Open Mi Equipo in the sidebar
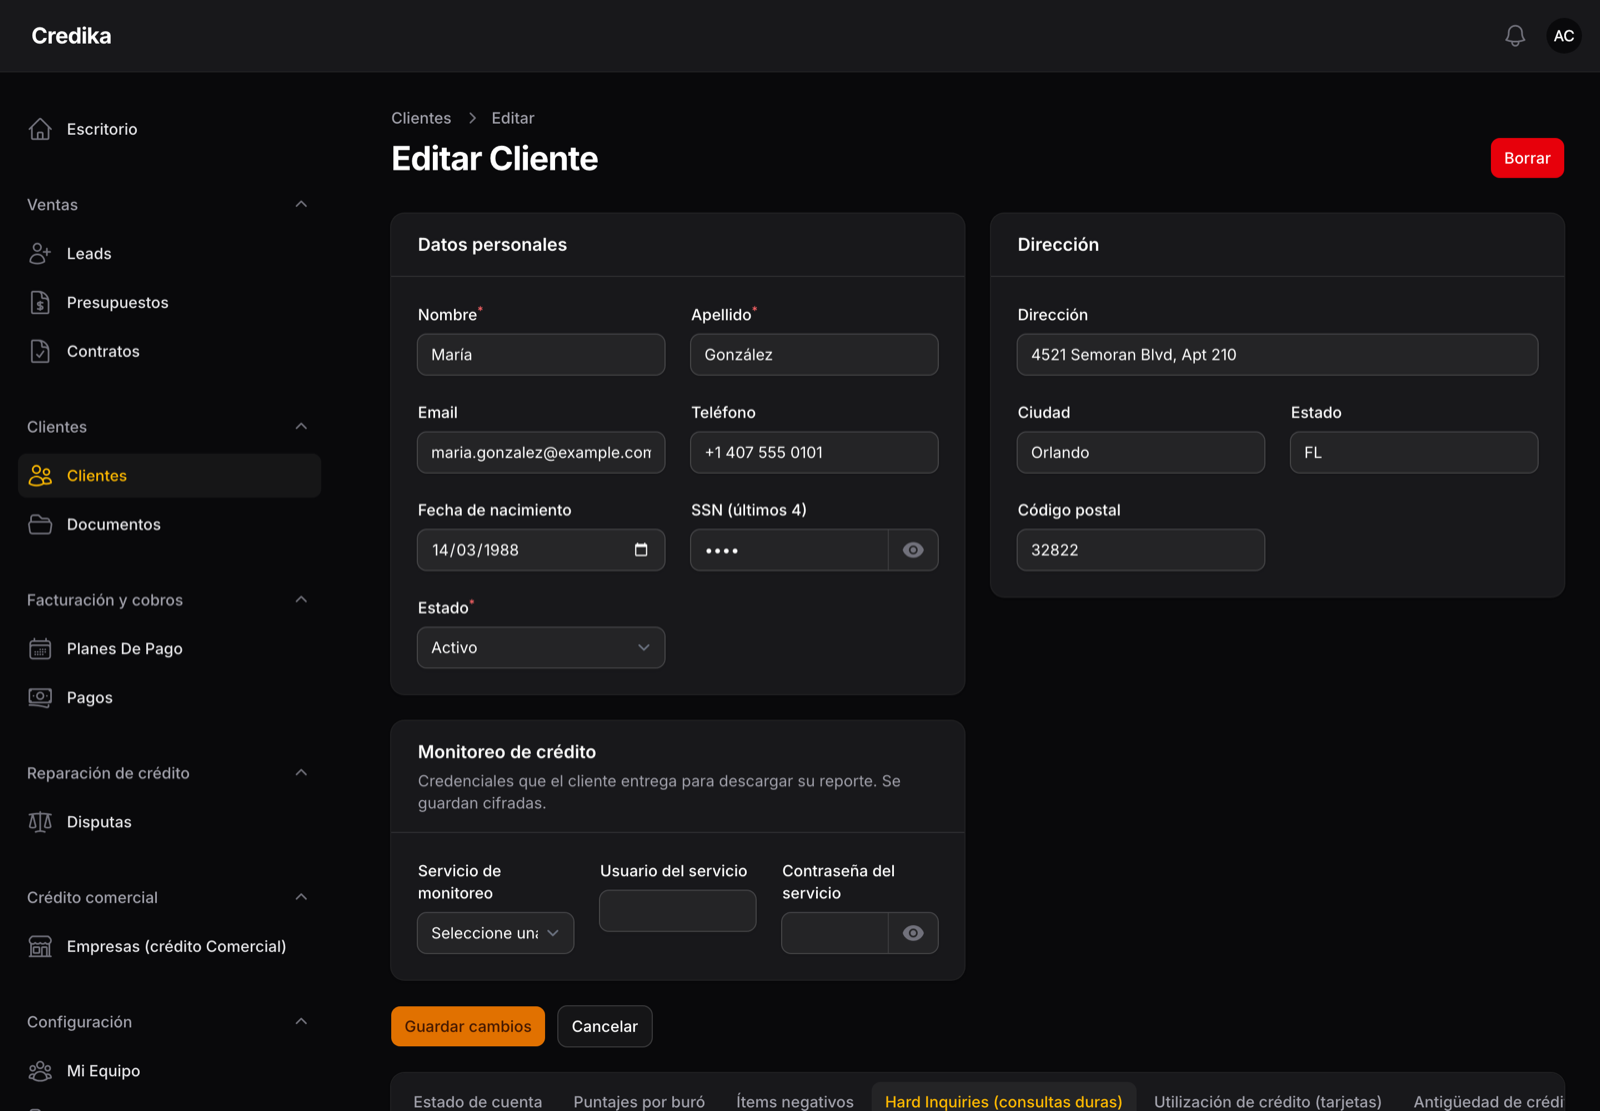Image resolution: width=1600 pixels, height=1111 pixels. click(x=169, y=1071)
